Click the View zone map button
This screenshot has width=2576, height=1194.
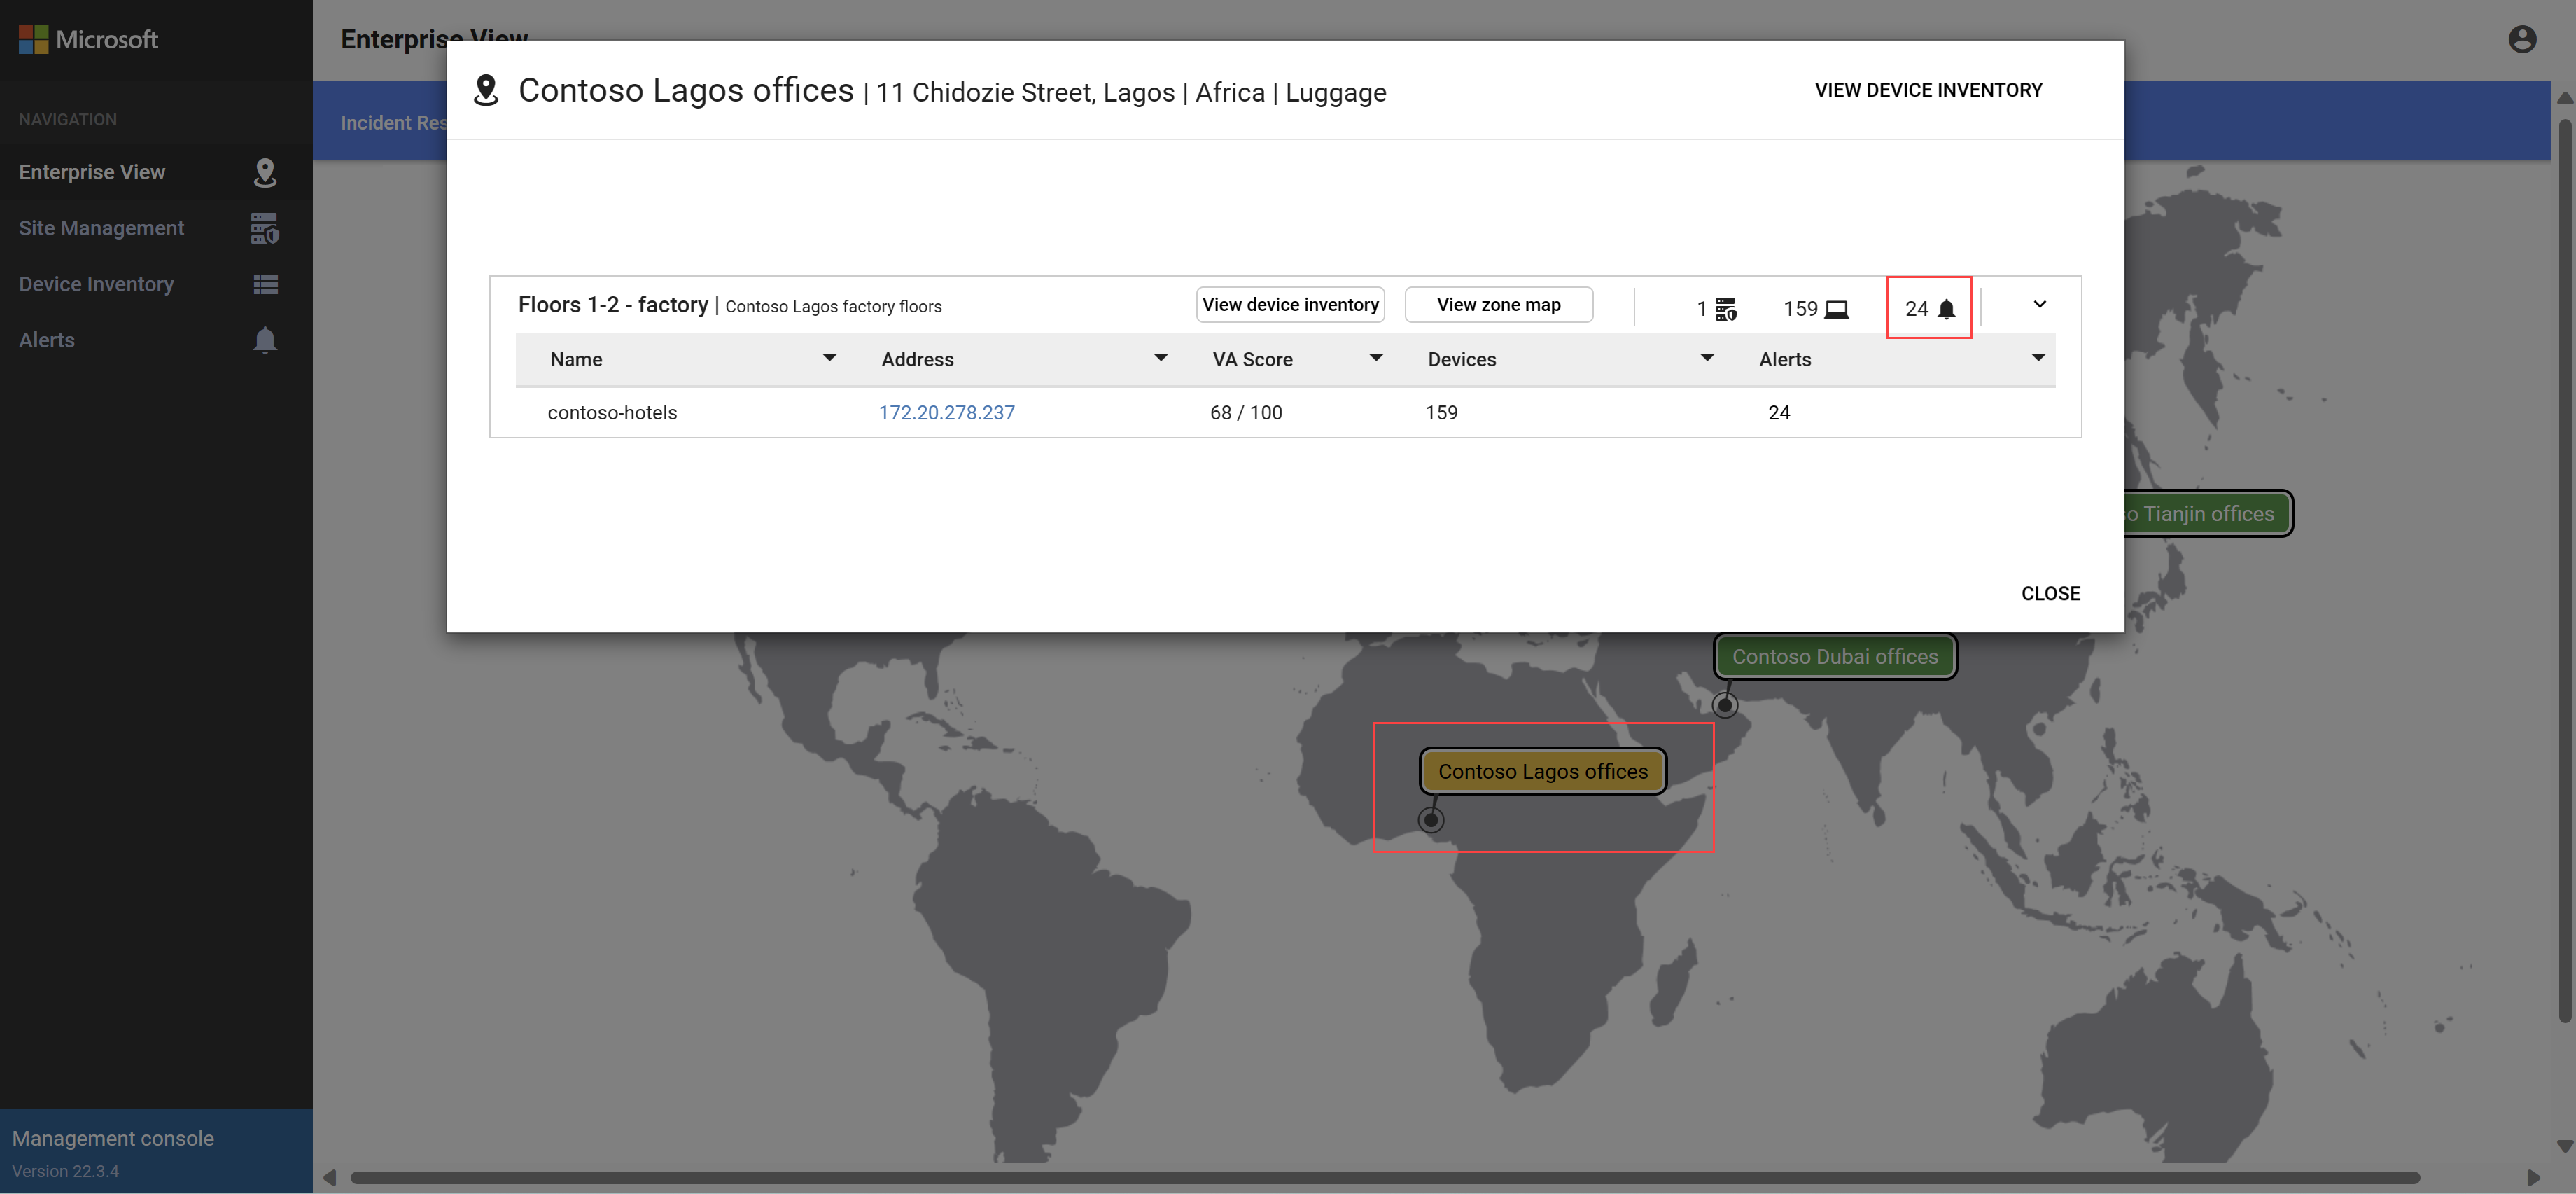coord(1498,304)
